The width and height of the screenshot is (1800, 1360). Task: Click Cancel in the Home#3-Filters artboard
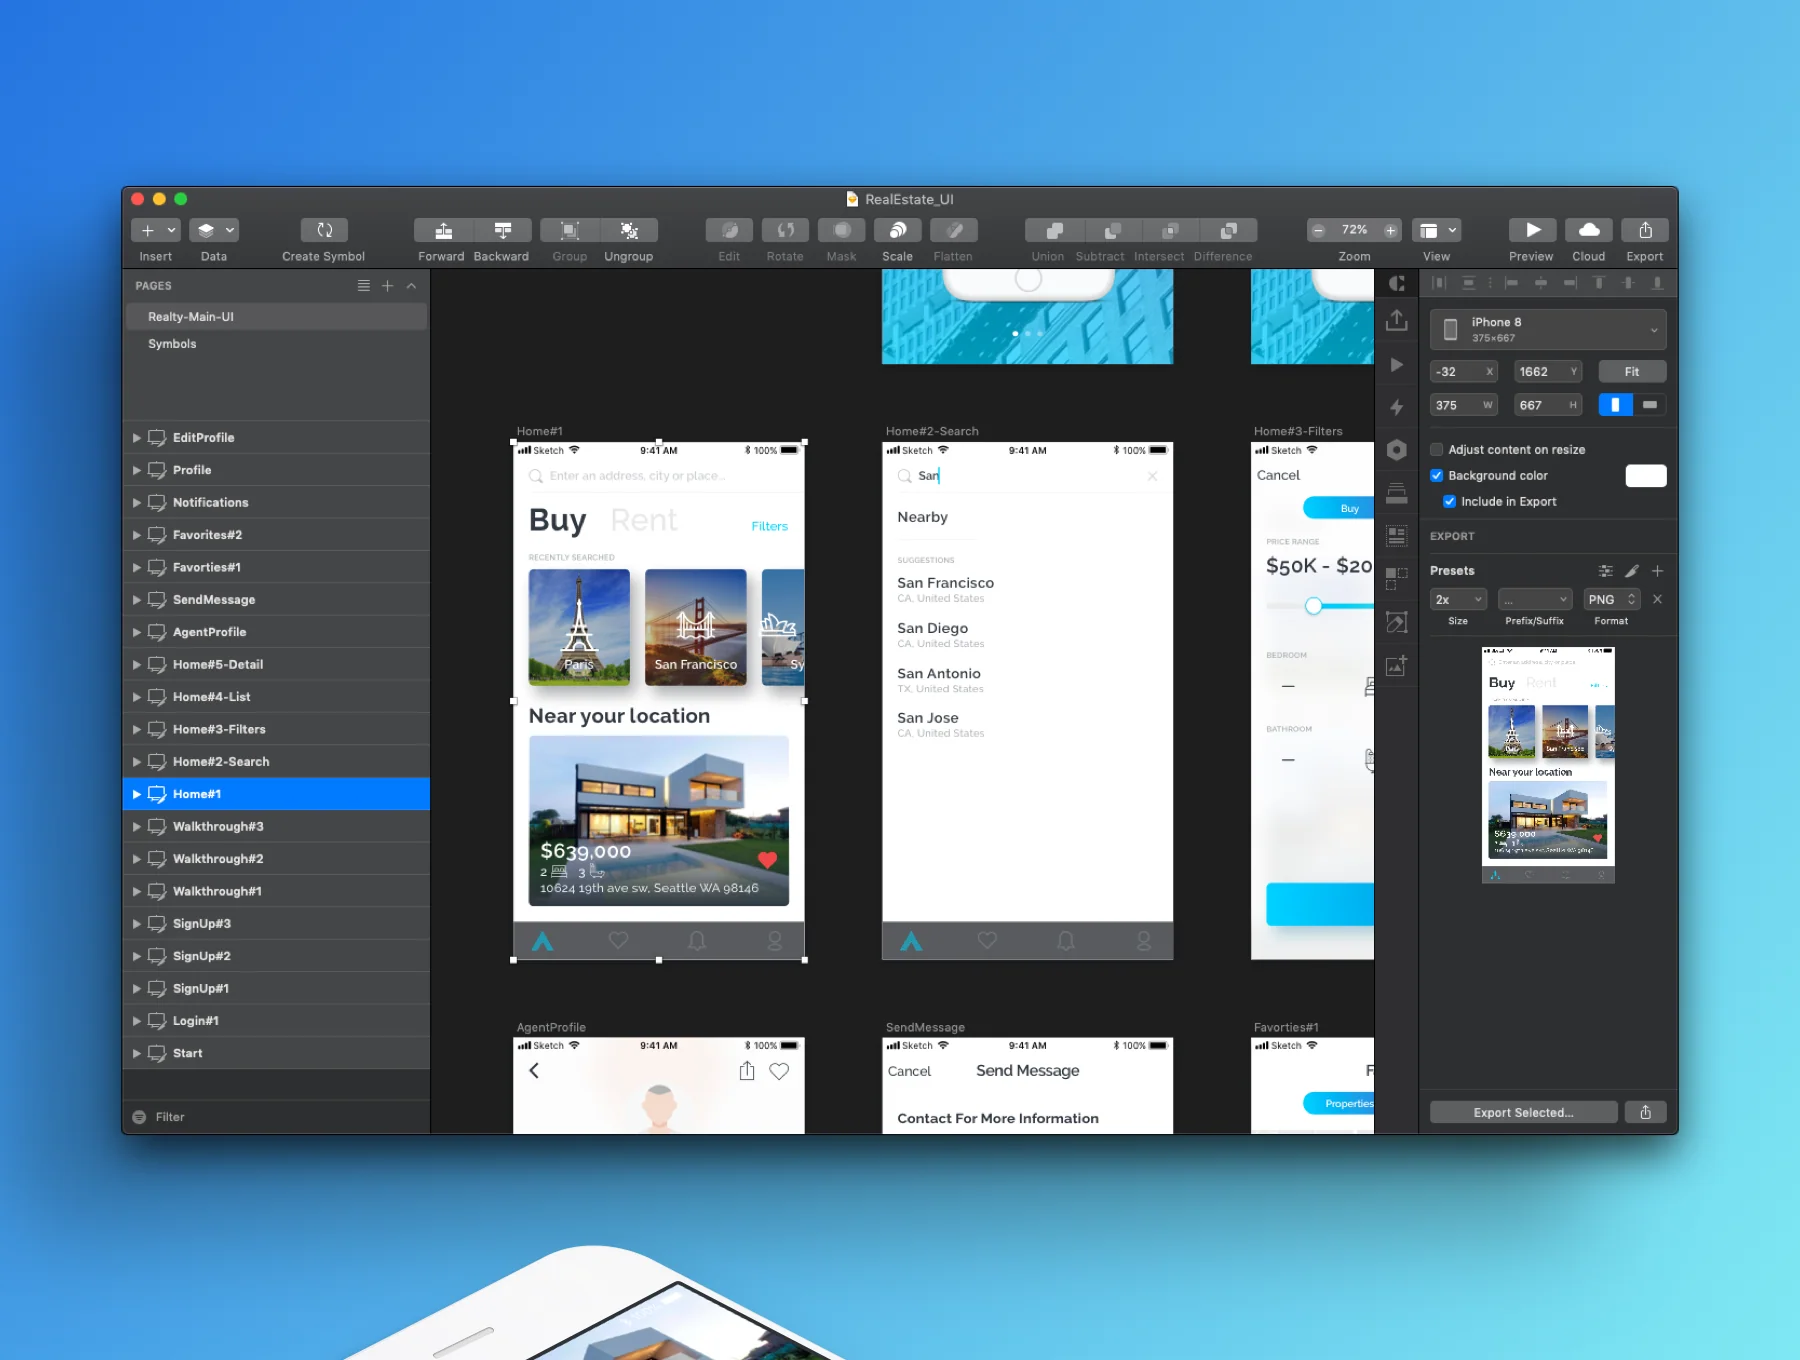coord(1278,476)
